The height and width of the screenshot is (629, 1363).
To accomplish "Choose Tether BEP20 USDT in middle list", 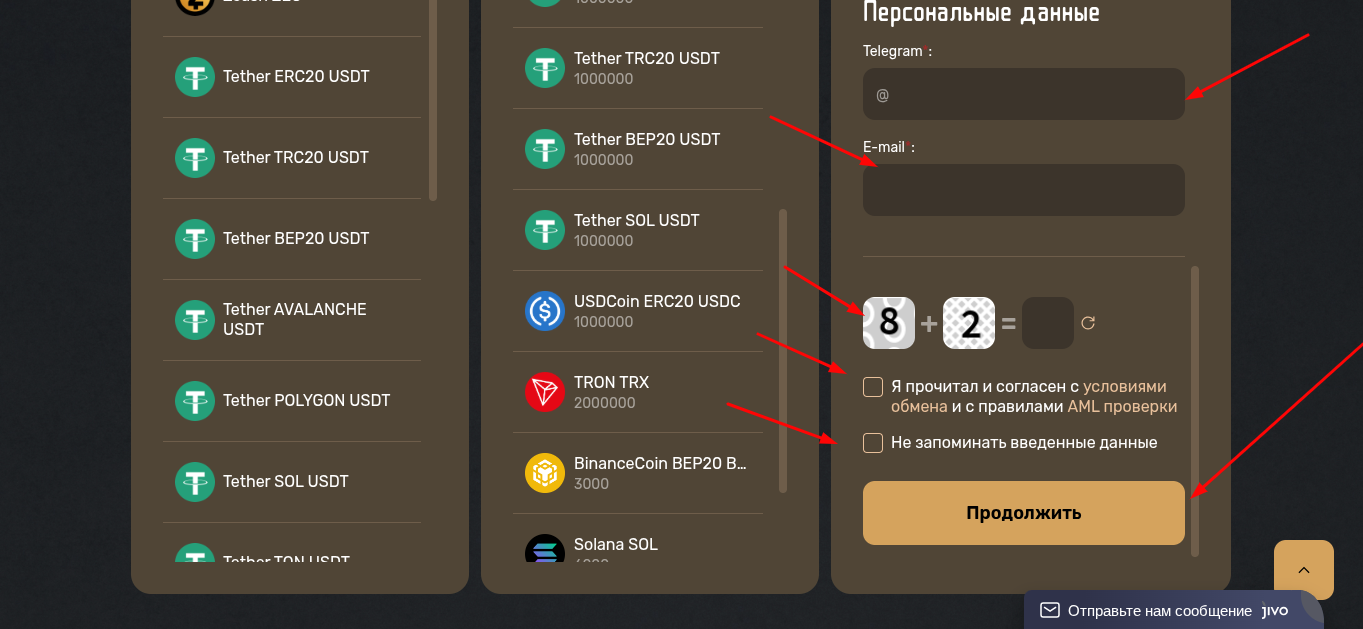I will (x=637, y=149).
